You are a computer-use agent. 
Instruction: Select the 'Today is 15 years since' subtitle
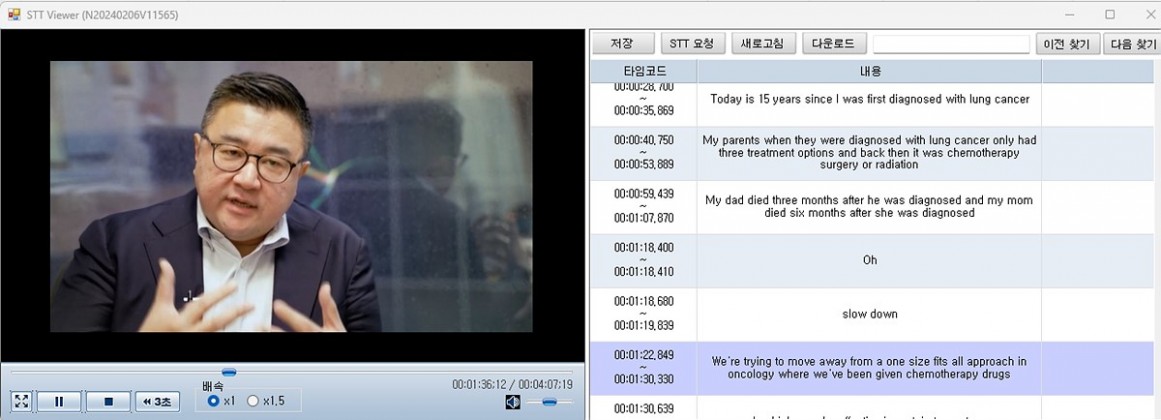tap(869, 99)
